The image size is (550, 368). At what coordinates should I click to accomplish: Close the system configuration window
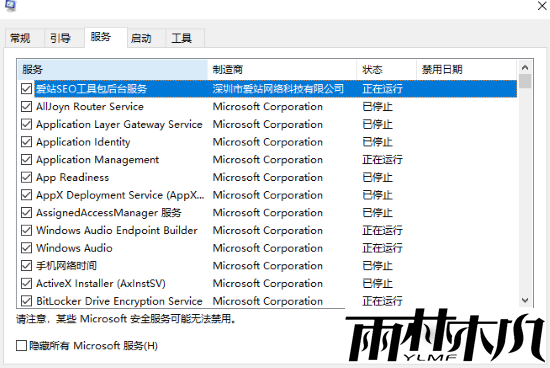(542, 6)
